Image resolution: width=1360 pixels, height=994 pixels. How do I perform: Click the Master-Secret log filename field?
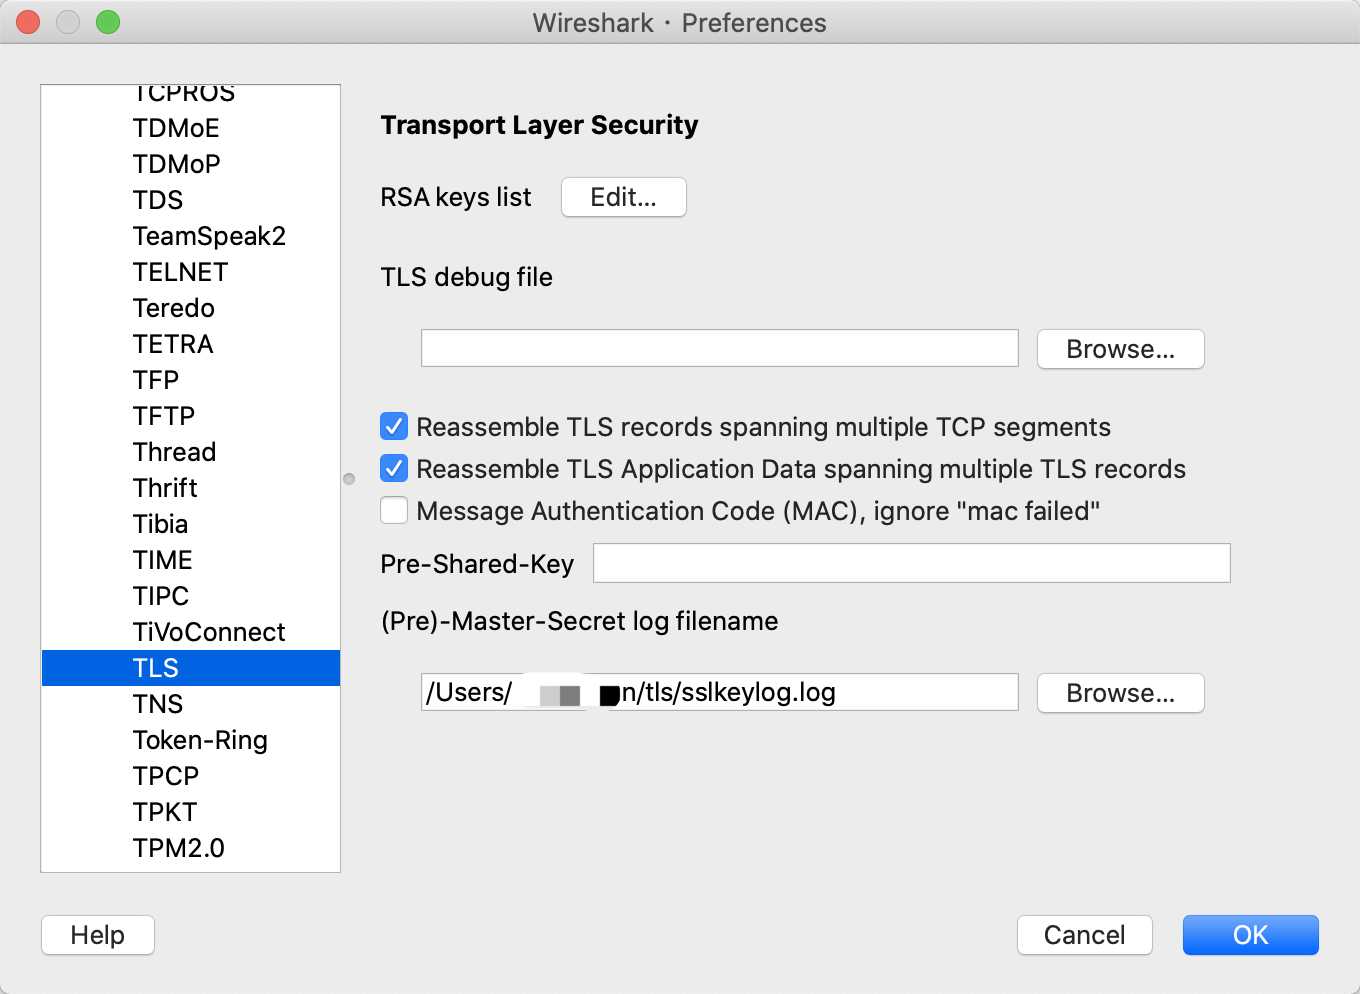coord(720,692)
